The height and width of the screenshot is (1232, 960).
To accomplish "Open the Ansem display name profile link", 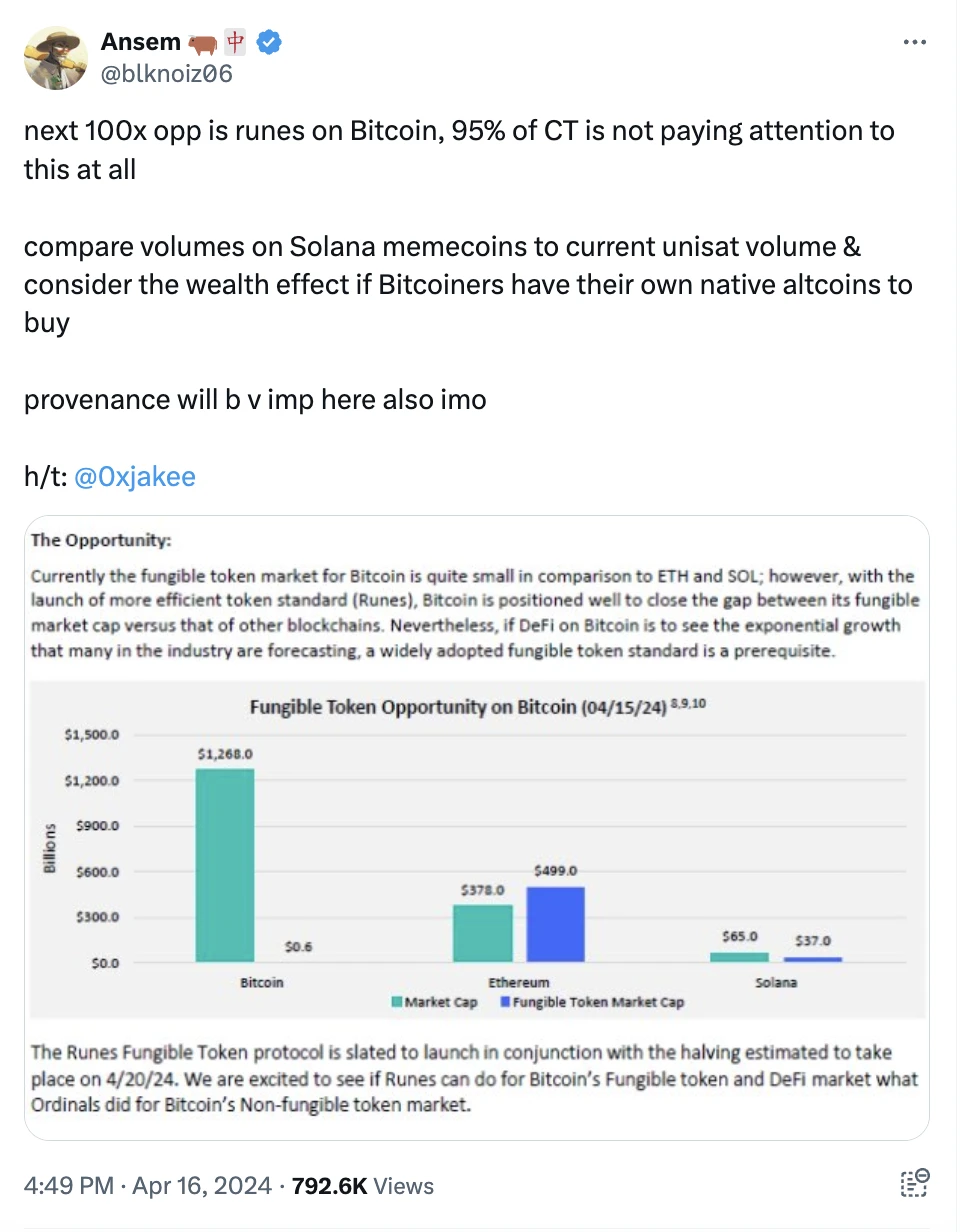I will [140, 42].
